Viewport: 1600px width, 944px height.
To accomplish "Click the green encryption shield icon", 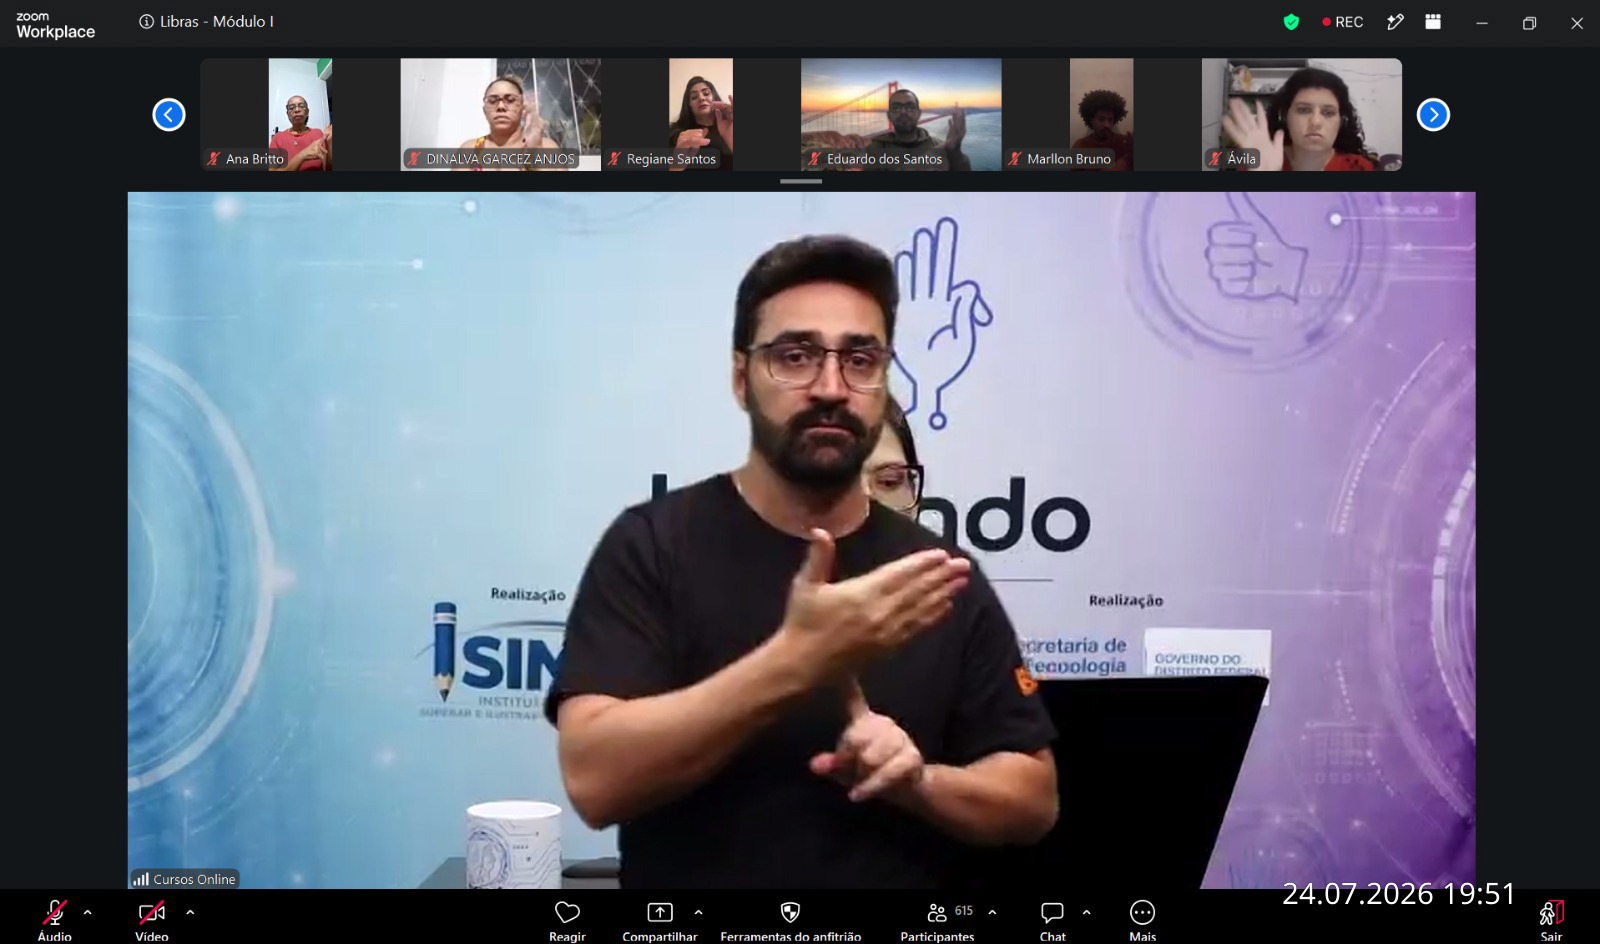I will [x=1291, y=22].
